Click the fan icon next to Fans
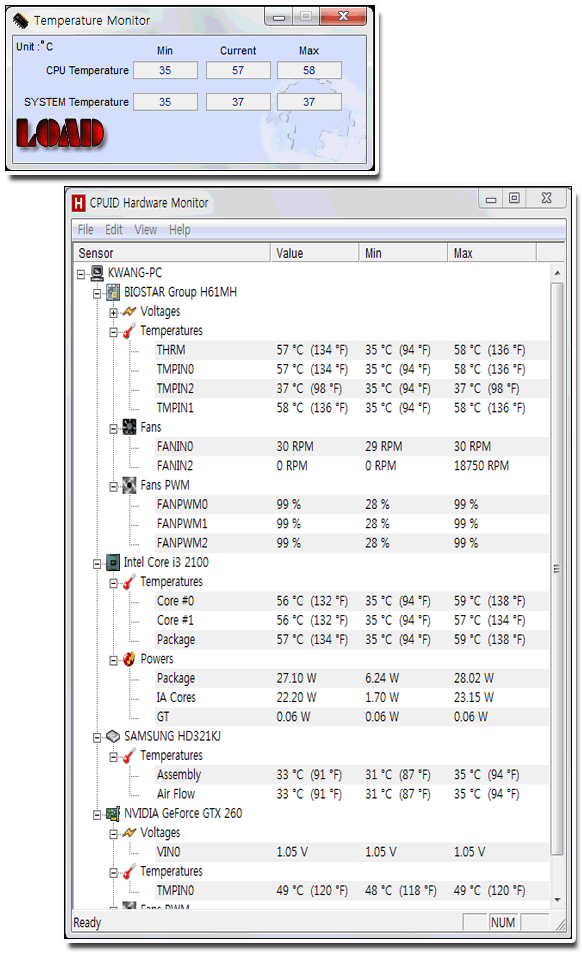Image resolution: width=582 pixels, height=964 pixels. click(129, 427)
